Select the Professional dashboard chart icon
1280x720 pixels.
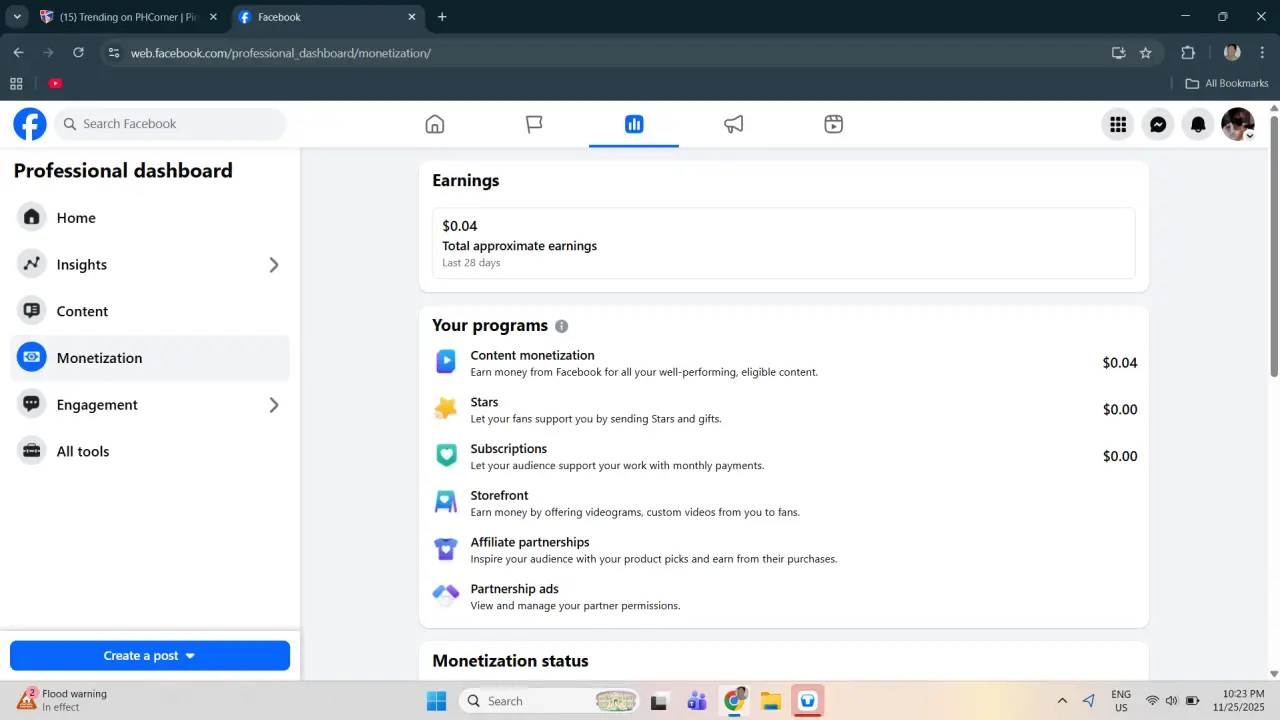point(634,124)
